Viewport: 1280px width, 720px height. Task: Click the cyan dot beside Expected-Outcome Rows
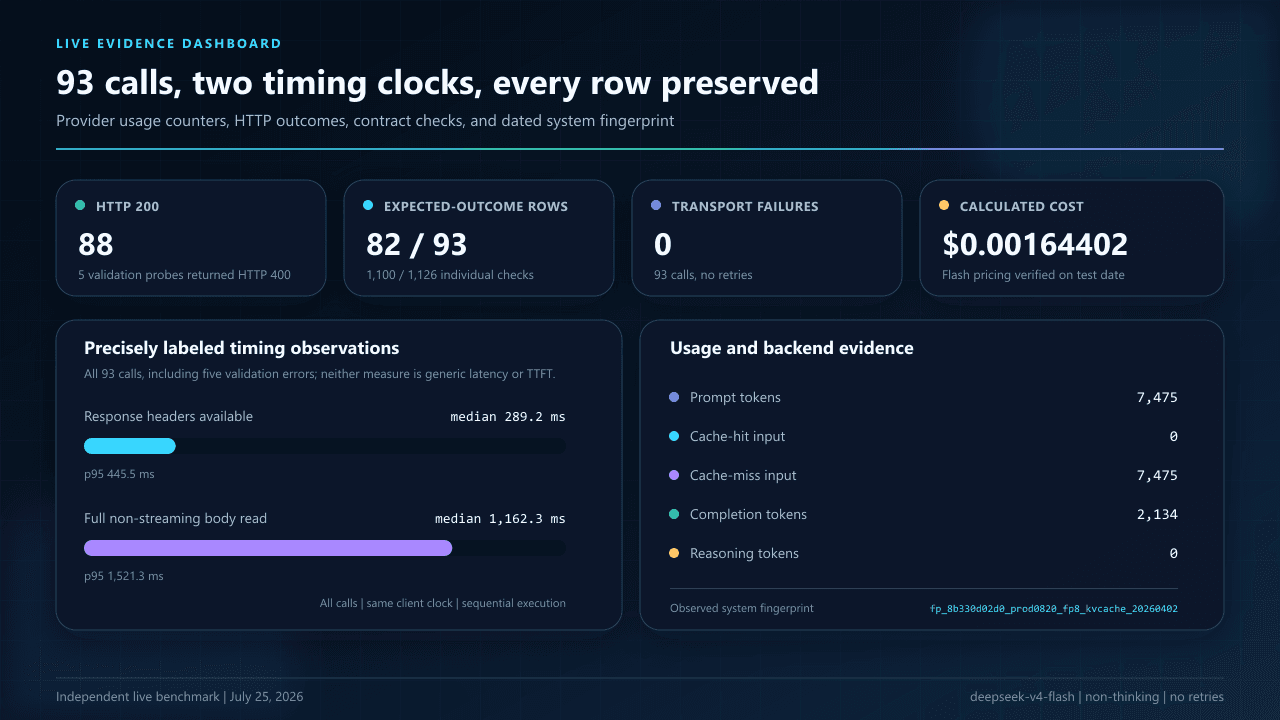pyautogui.click(x=368, y=206)
